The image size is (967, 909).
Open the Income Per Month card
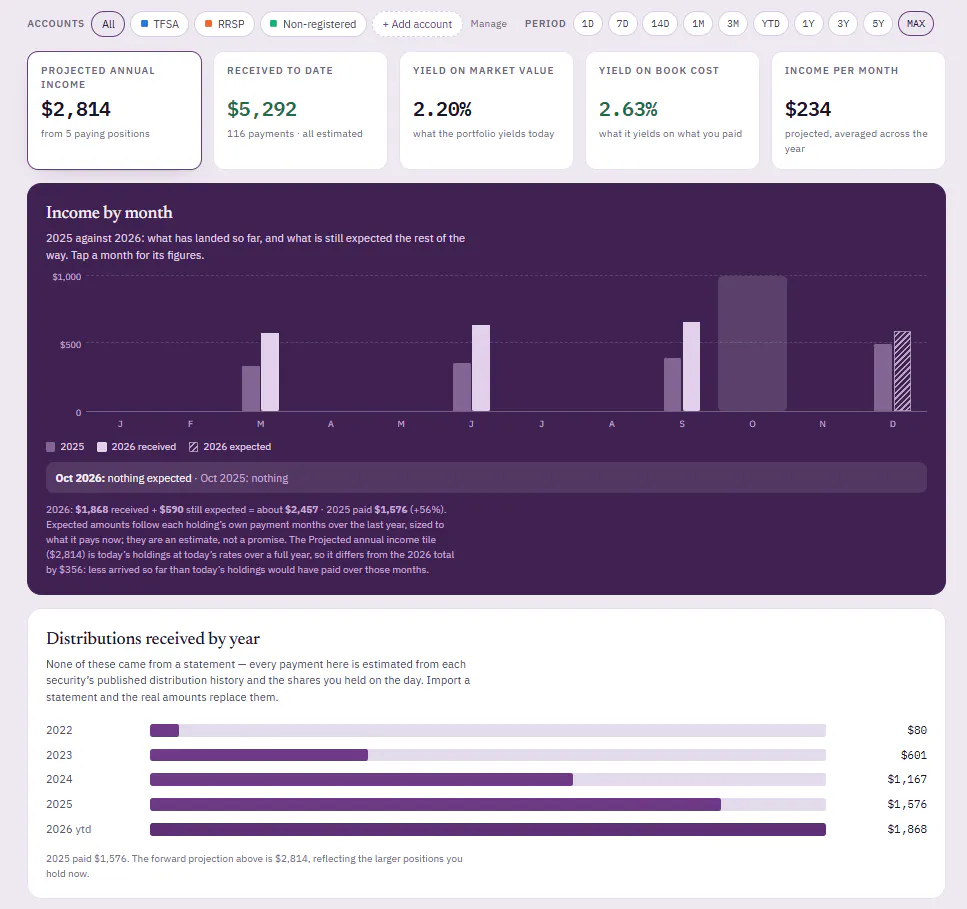858,110
